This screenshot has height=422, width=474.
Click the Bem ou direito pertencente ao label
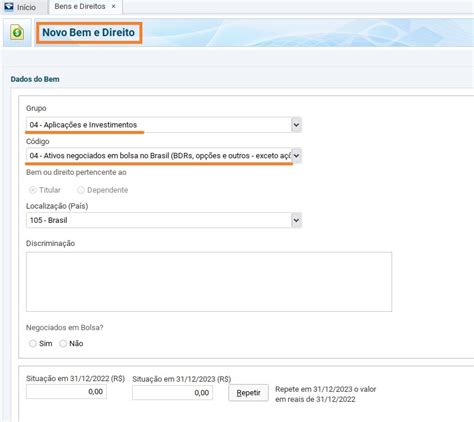pyautogui.click(x=76, y=172)
